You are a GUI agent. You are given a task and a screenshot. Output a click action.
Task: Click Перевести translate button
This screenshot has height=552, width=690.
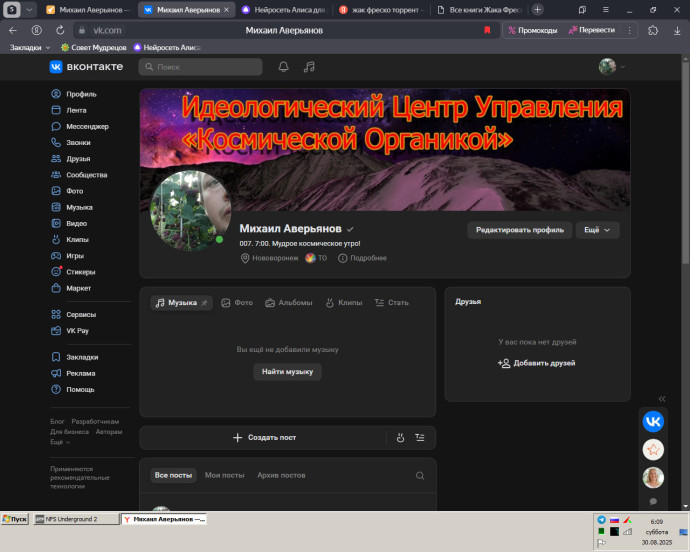point(591,30)
